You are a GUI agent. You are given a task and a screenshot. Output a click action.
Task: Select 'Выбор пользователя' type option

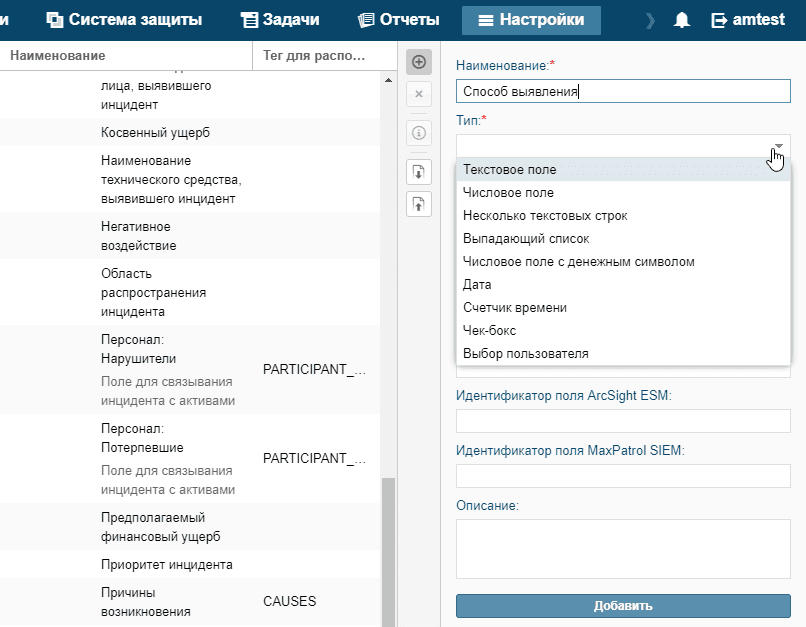(526, 353)
